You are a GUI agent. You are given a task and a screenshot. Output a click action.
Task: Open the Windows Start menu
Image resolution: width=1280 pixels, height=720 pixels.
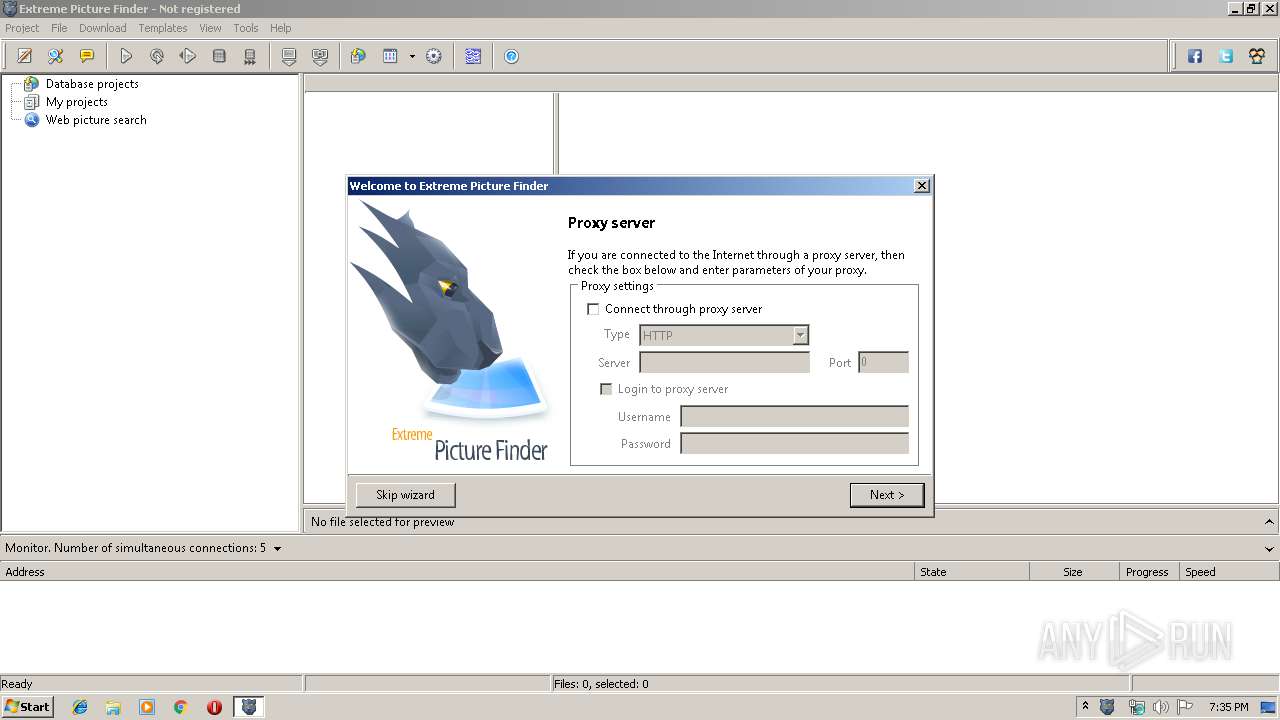28,707
